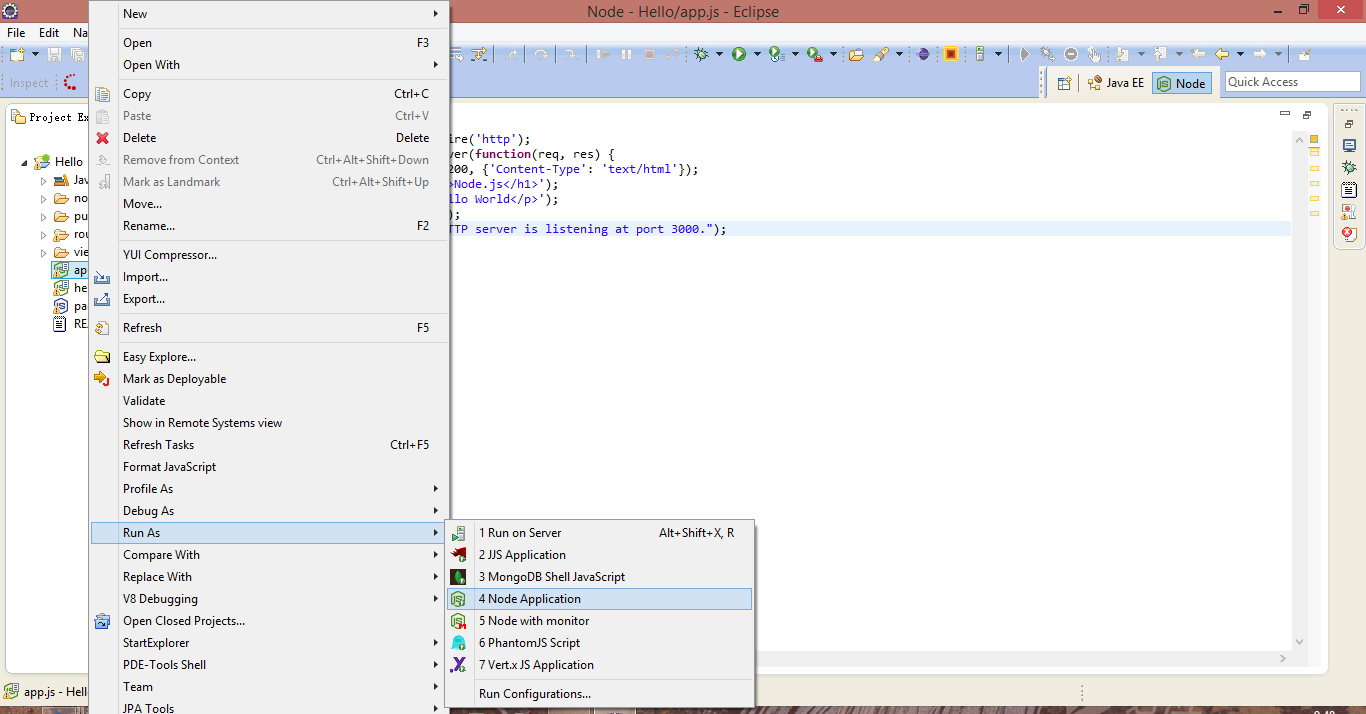Switch to the Node perspective
Image resolution: width=1366 pixels, height=714 pixels.
point(1181,83)
